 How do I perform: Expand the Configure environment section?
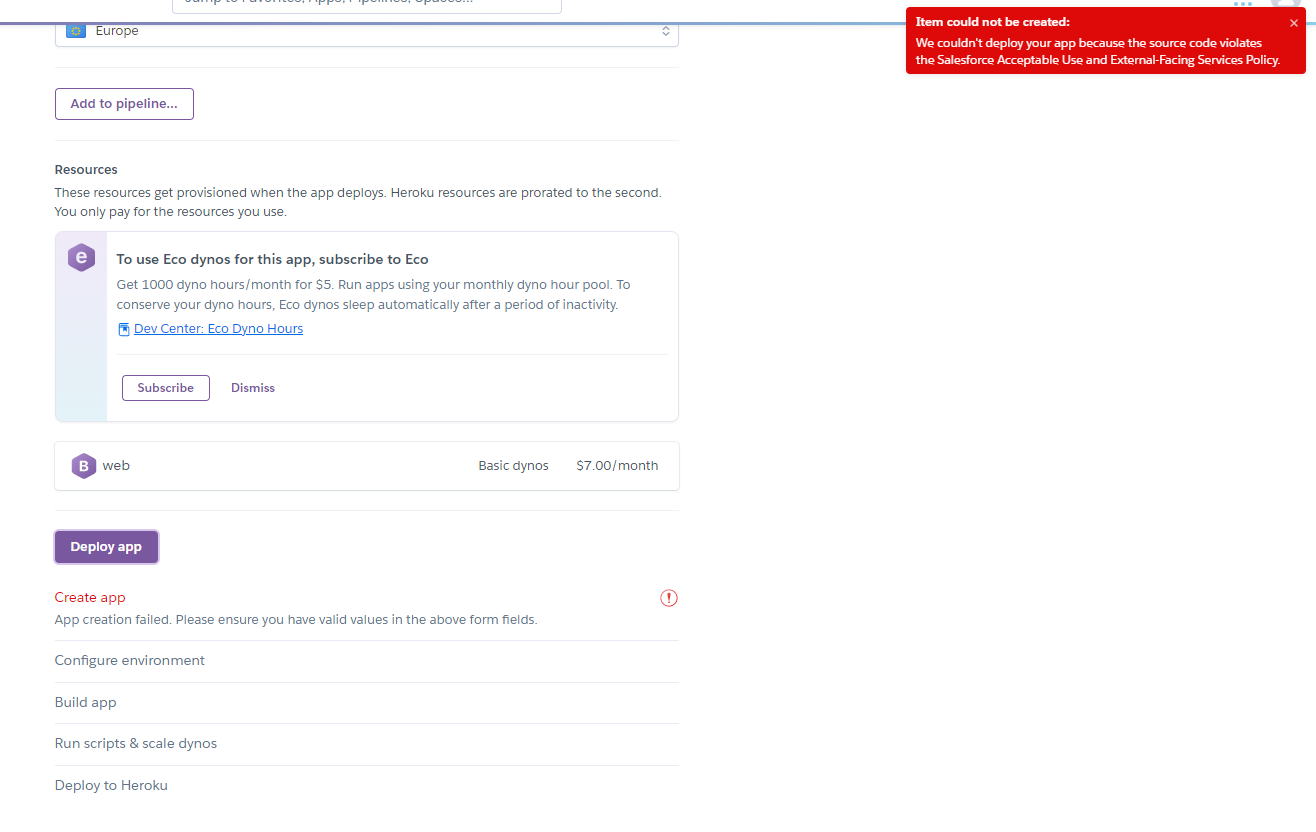pyautogui.click(x=129, y=660)
